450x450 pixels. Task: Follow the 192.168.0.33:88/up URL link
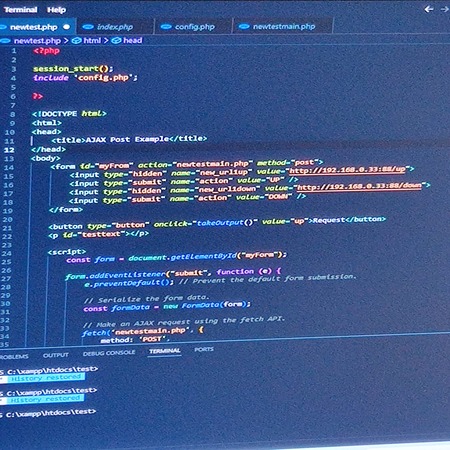coord(347,170)
